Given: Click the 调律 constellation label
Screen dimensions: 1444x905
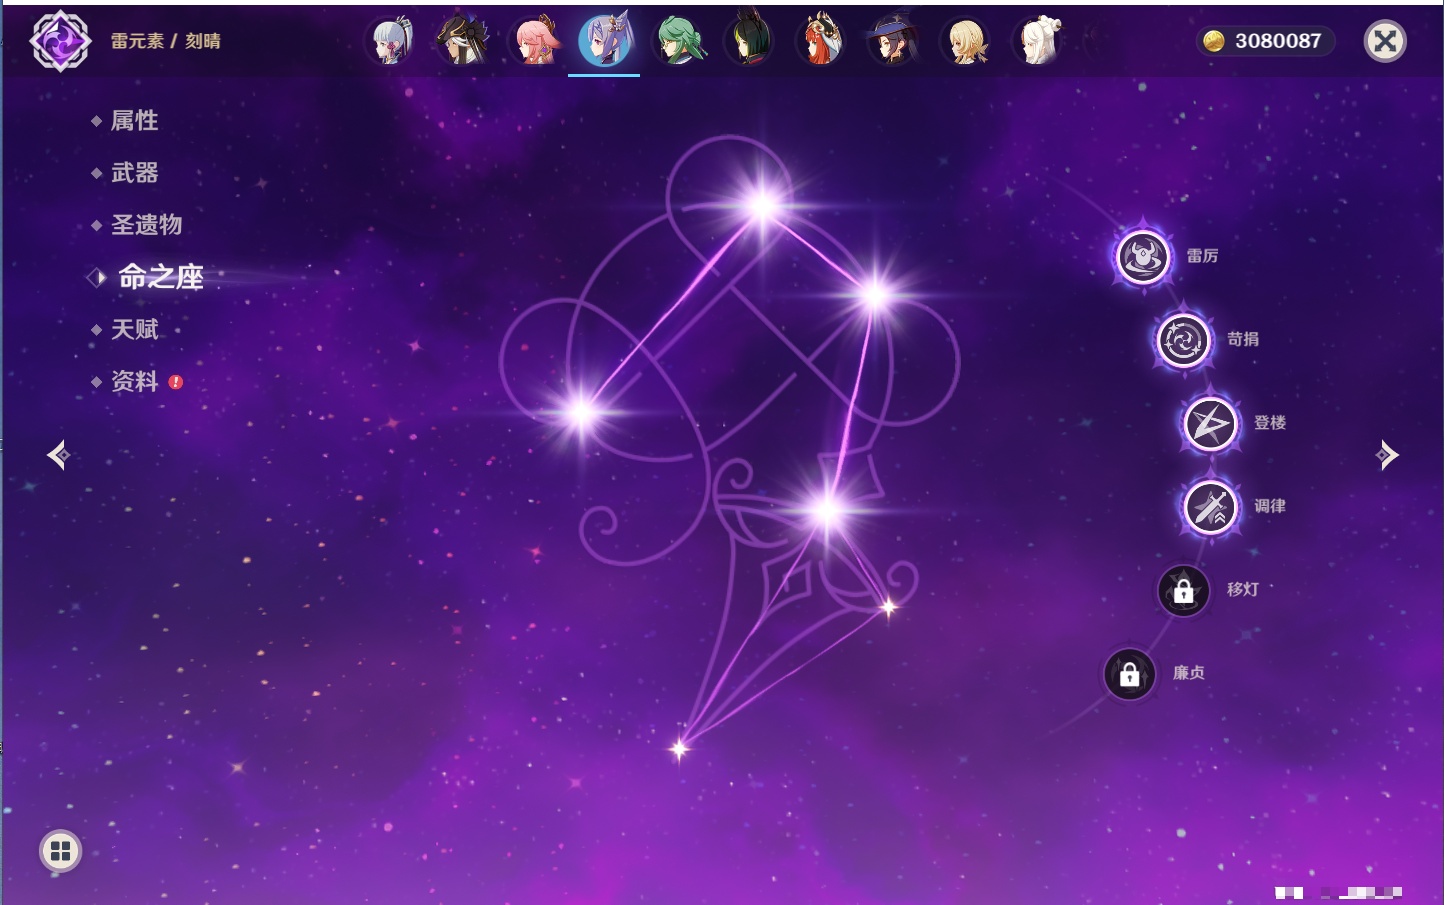Looking at the screenshot, I should pyautogui.click(x=1270, y=506).
